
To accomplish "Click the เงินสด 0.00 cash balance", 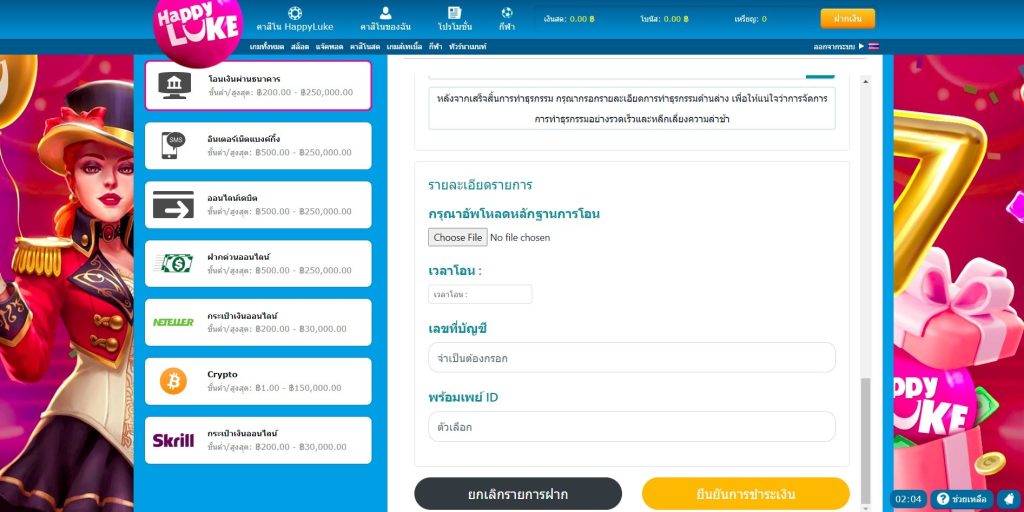I will [x=569, y=19].
